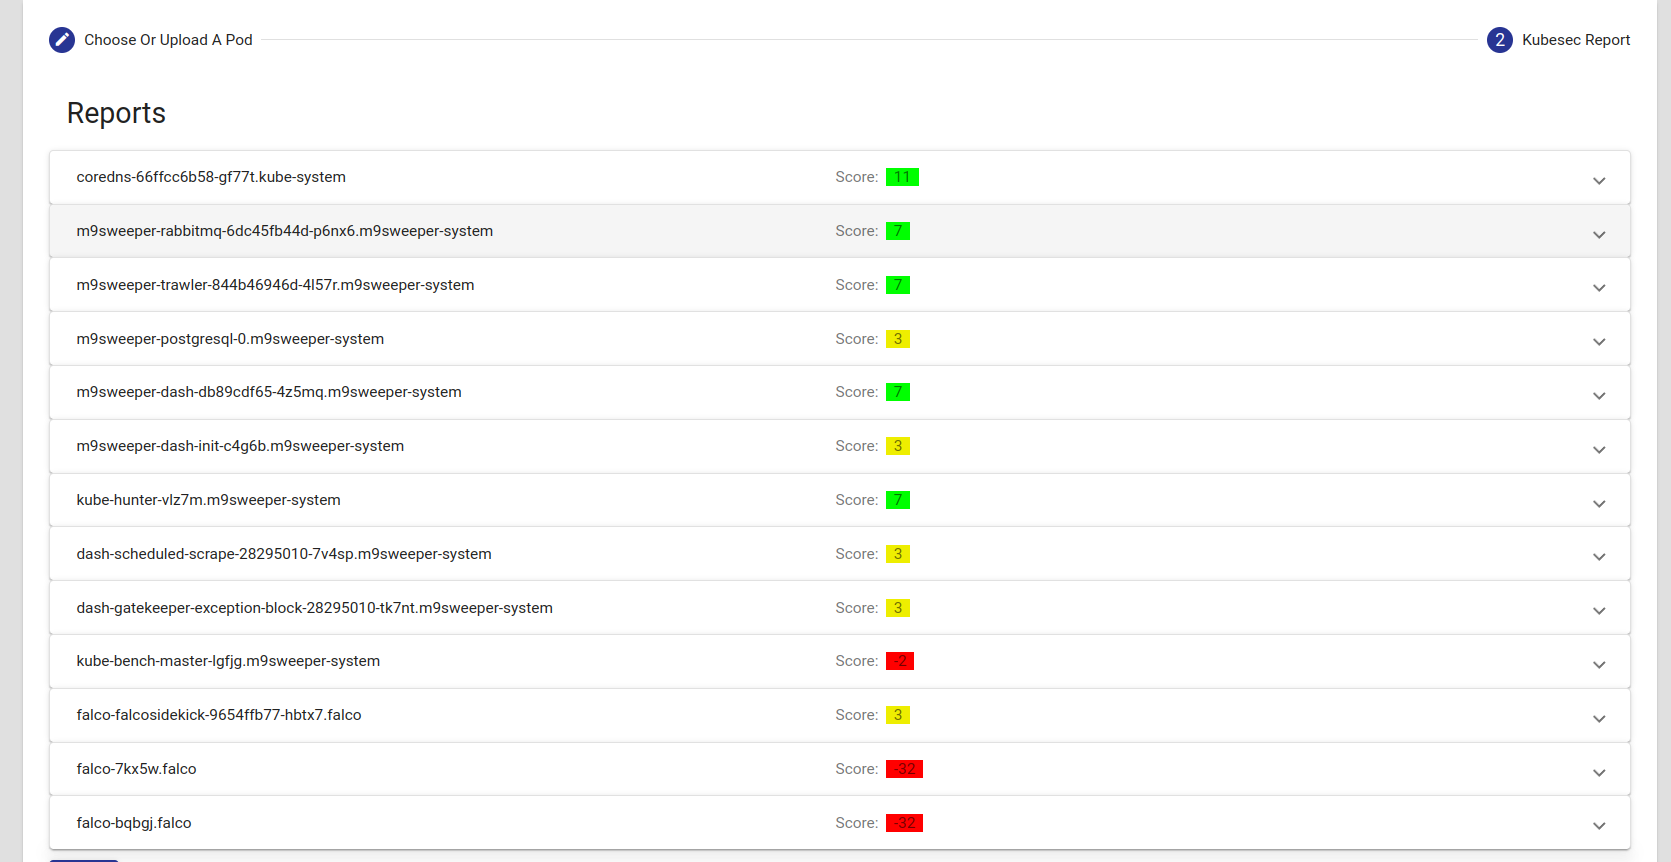Screen dimensions: 1671x862
Task: Click chevron on dash-scheduled-scrape row
Action: (1598, 556)
